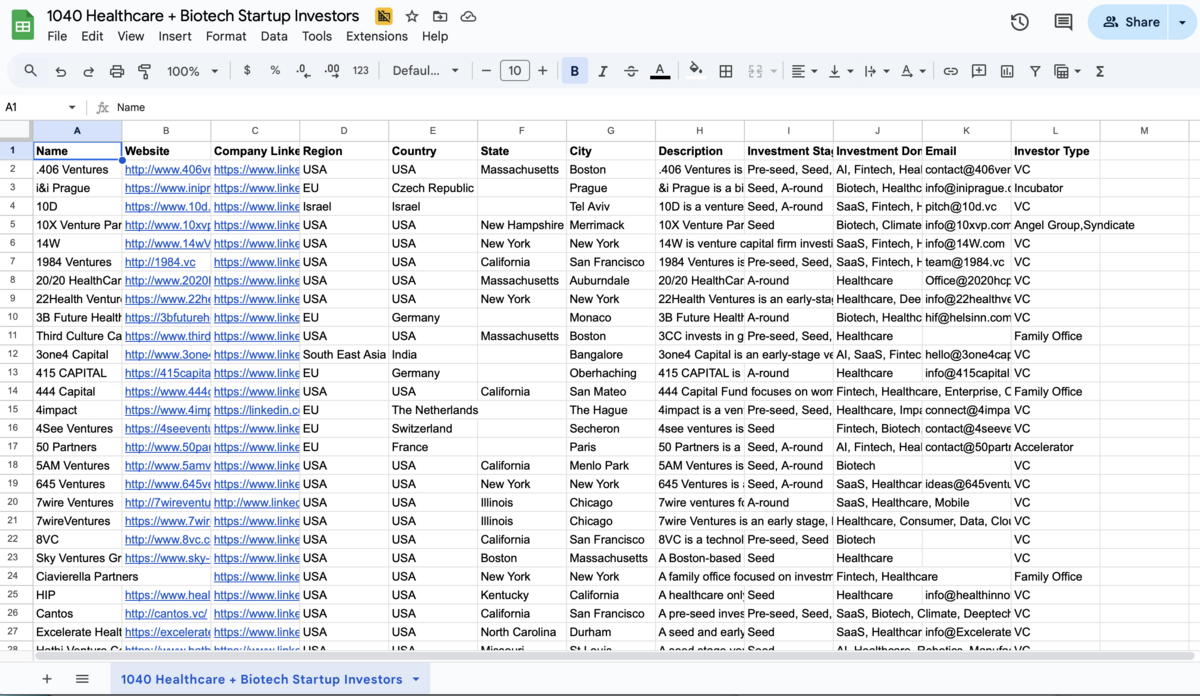Open the text color picker
1200x696 pixels.
click(x=660, y=71)
